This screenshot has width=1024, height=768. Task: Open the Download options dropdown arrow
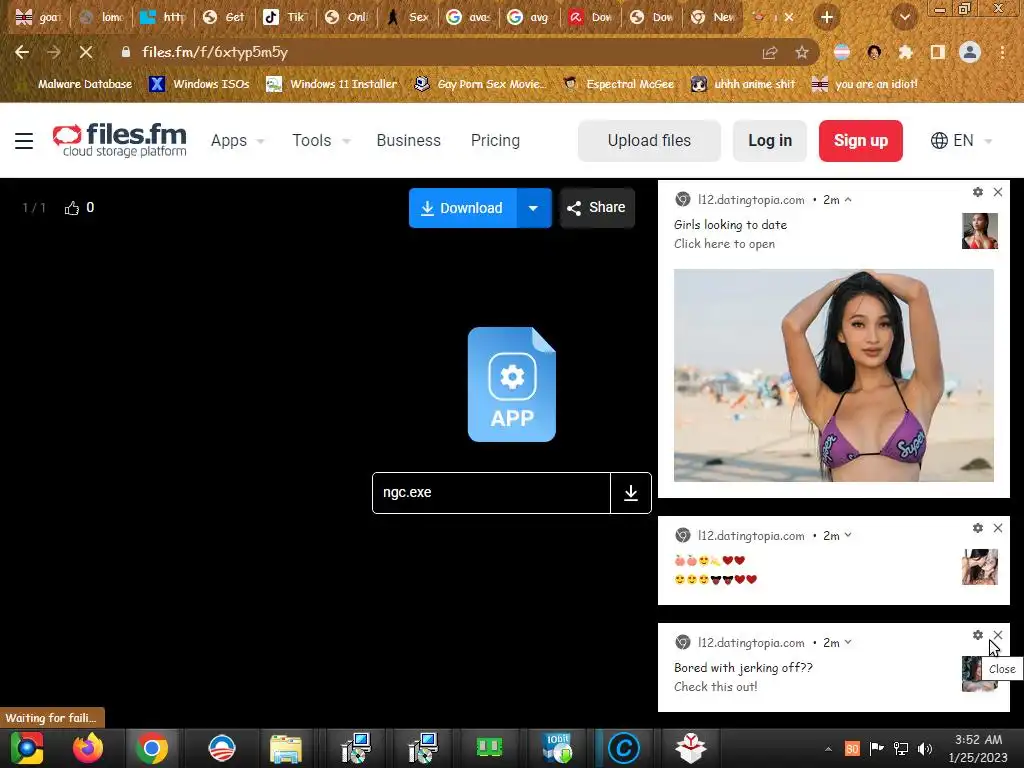[534, 208]
